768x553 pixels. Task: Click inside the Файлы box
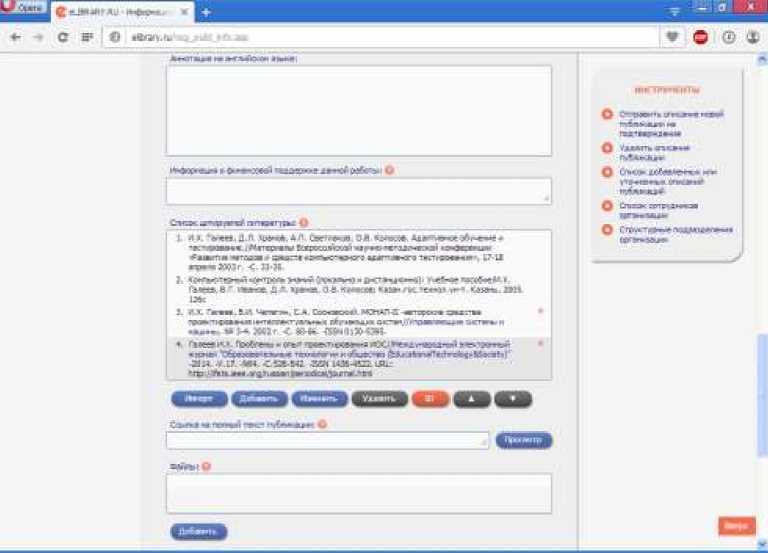[x=359, y=493]
